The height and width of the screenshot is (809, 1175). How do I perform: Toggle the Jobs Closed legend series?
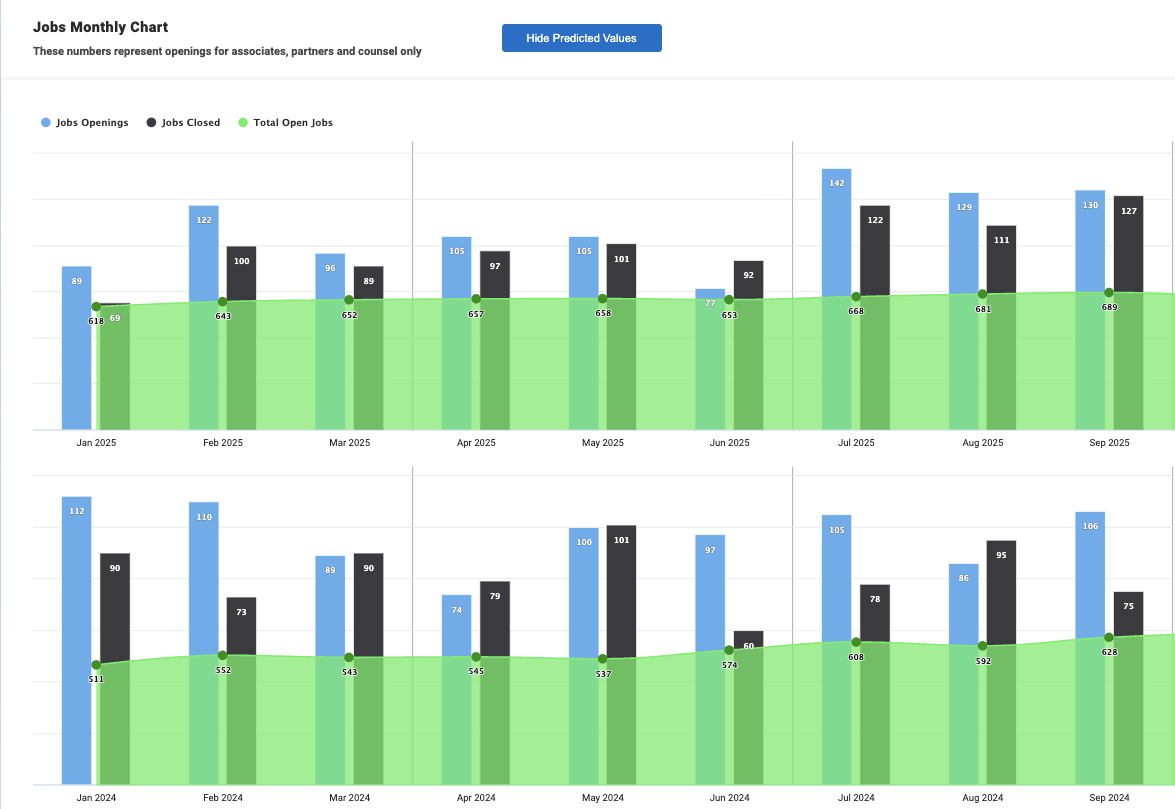pyautogui.click(x=190, y=123)
